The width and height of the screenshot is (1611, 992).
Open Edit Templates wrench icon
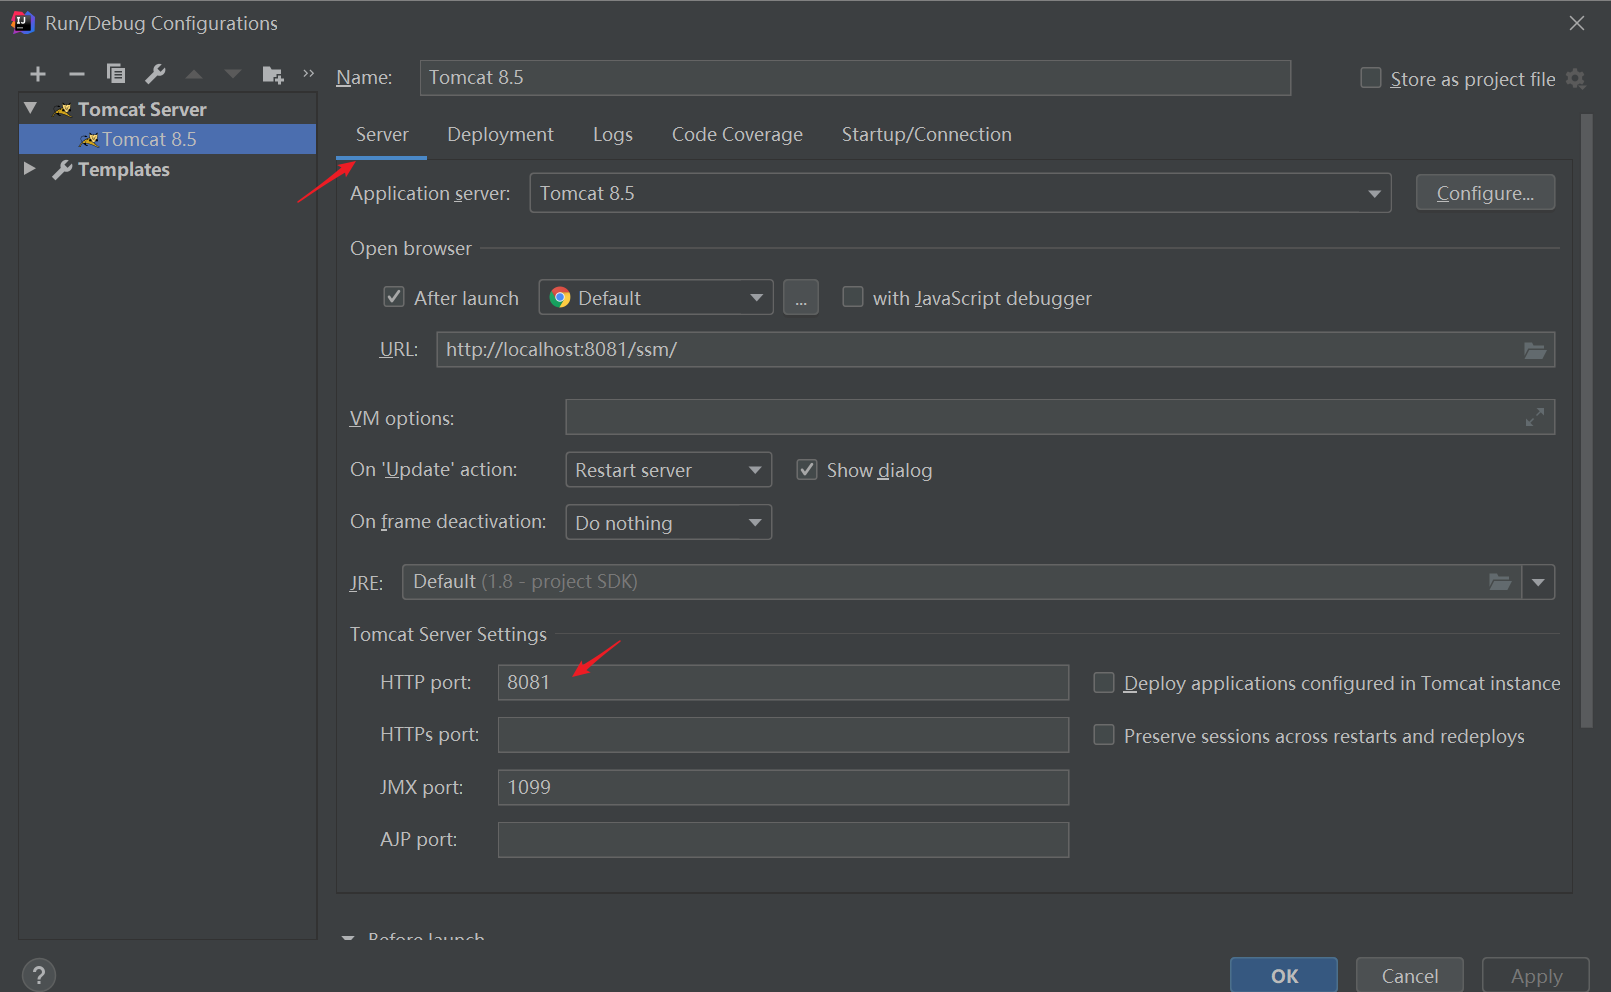(155, 74)
